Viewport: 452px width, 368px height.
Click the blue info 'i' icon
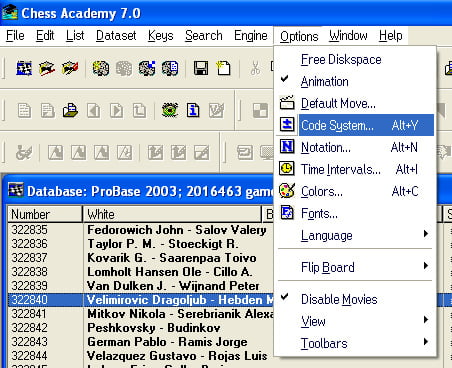tap(193, 110)
